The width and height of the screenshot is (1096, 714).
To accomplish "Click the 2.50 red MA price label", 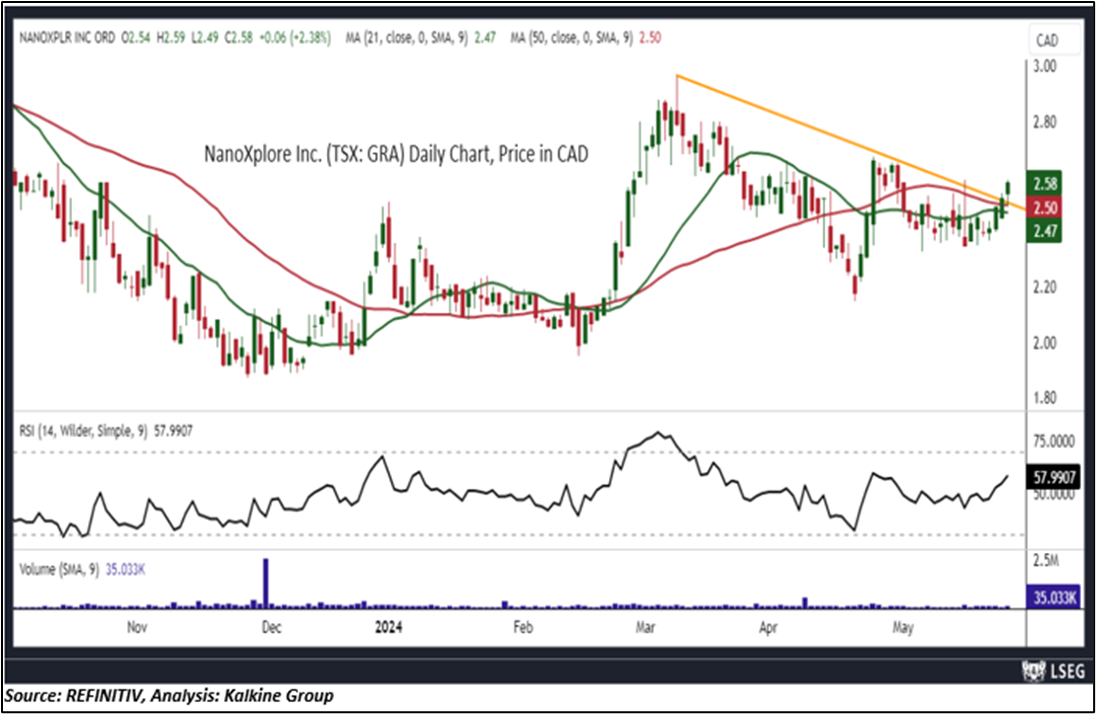I will (x=1044, y=208).
